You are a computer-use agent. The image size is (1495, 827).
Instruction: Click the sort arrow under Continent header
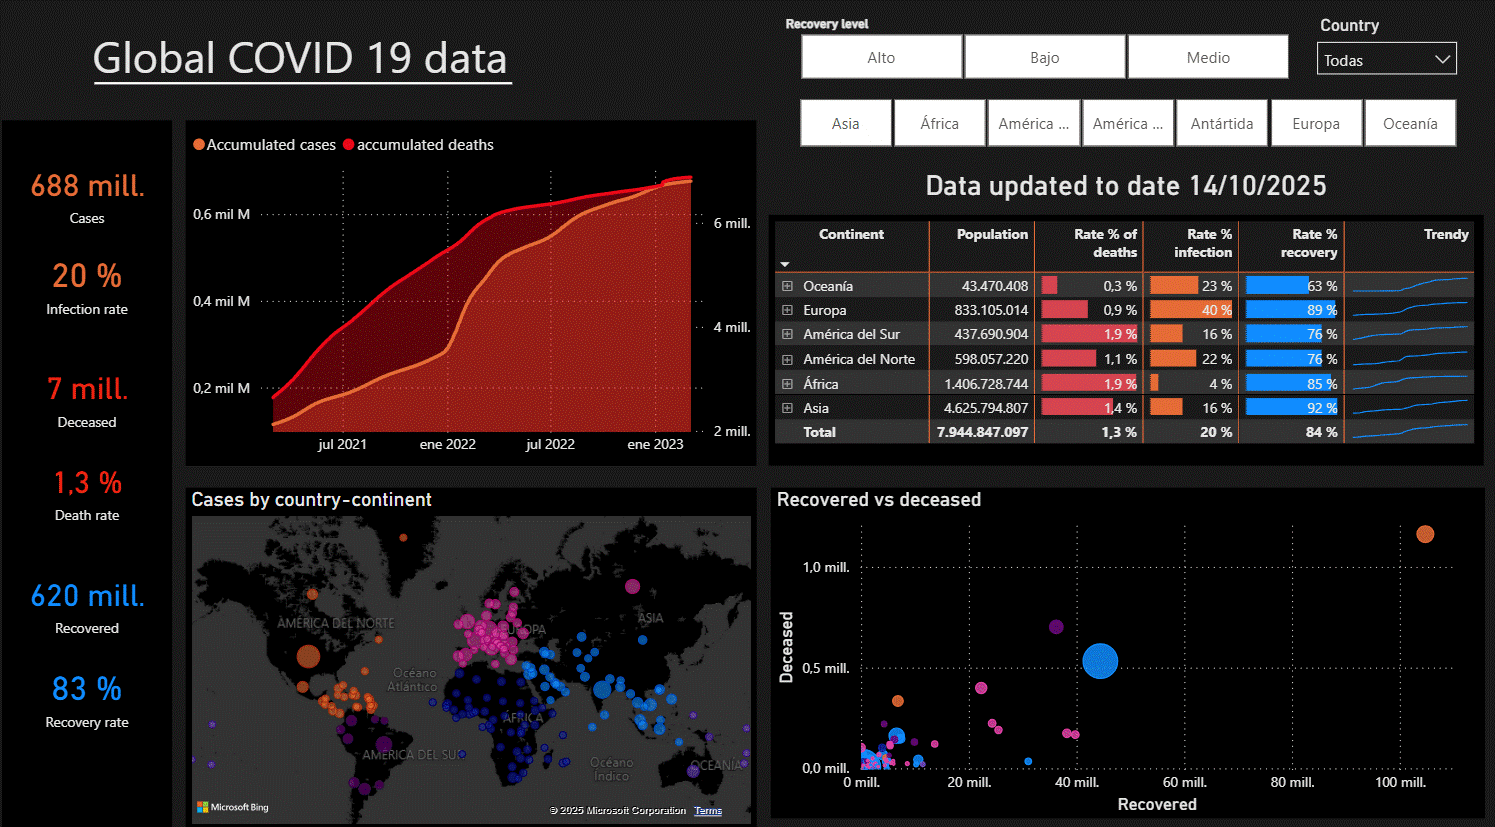(785, 264)
